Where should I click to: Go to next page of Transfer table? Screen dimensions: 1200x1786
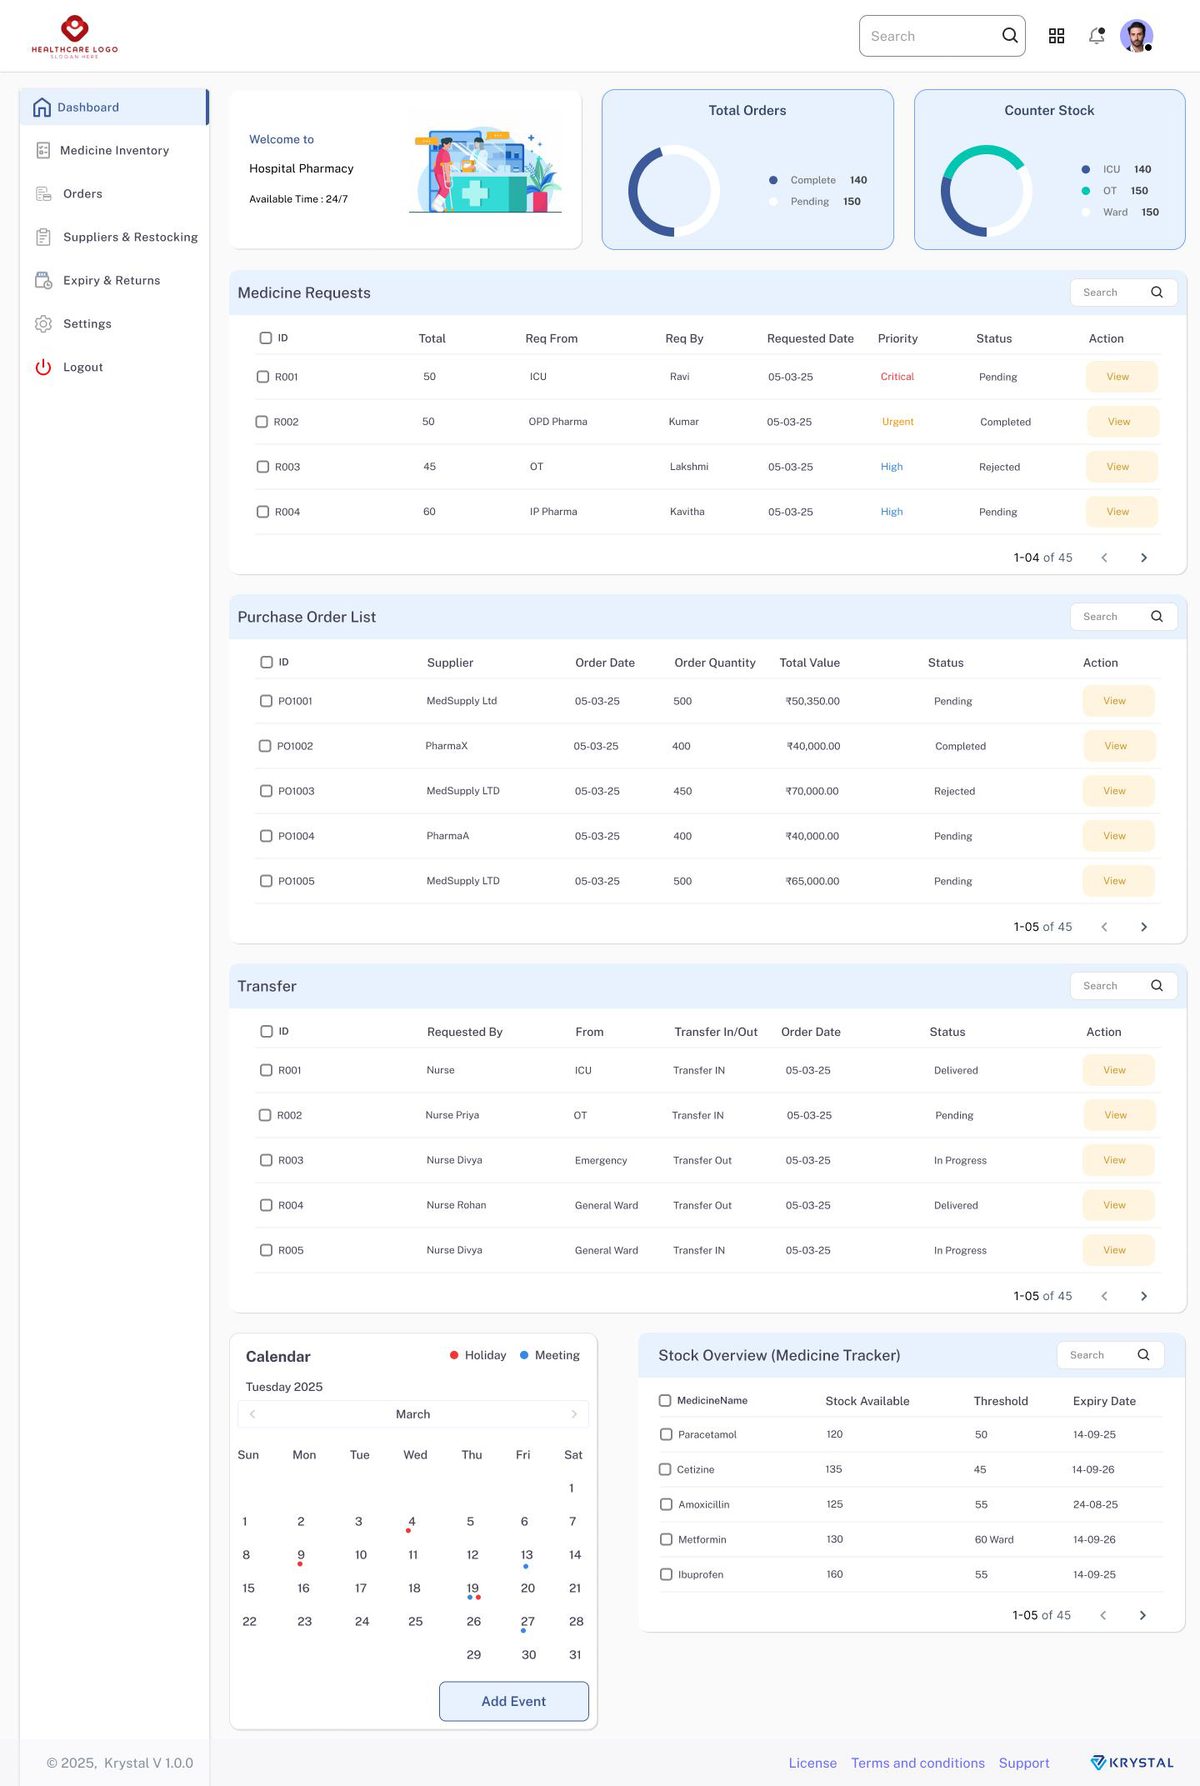point(1144,1296)
